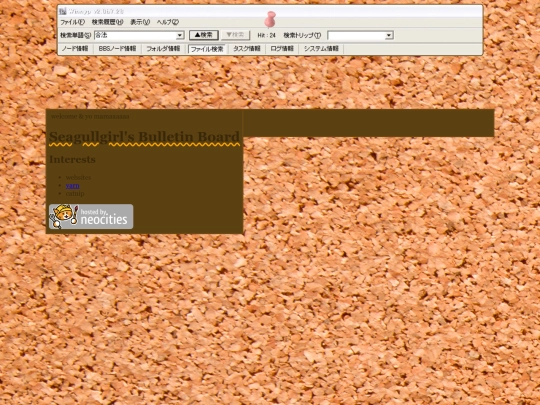The height and width of the screenshot is (405, 540).
Task: Click the greyed ▼検索 button
Action: click(236, 35)
